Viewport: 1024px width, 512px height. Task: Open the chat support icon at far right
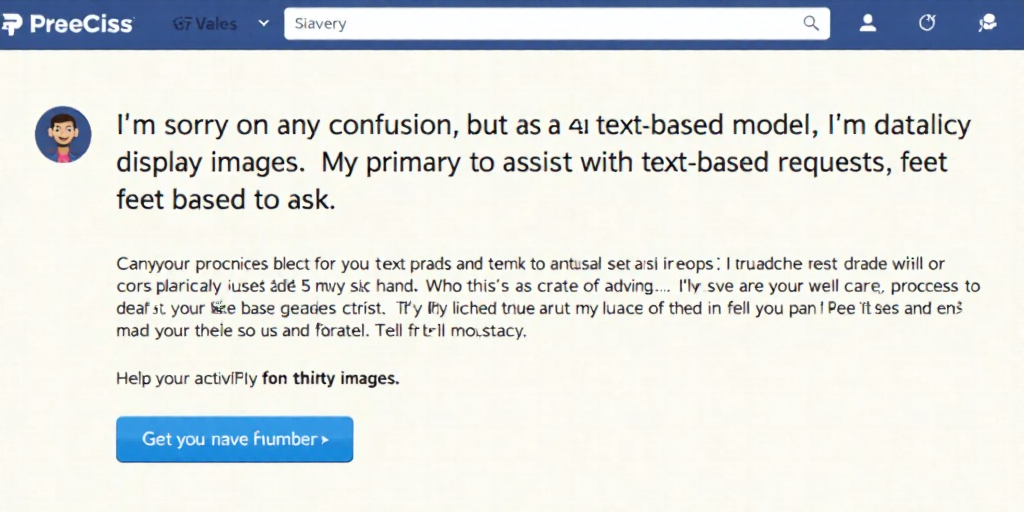987,24
